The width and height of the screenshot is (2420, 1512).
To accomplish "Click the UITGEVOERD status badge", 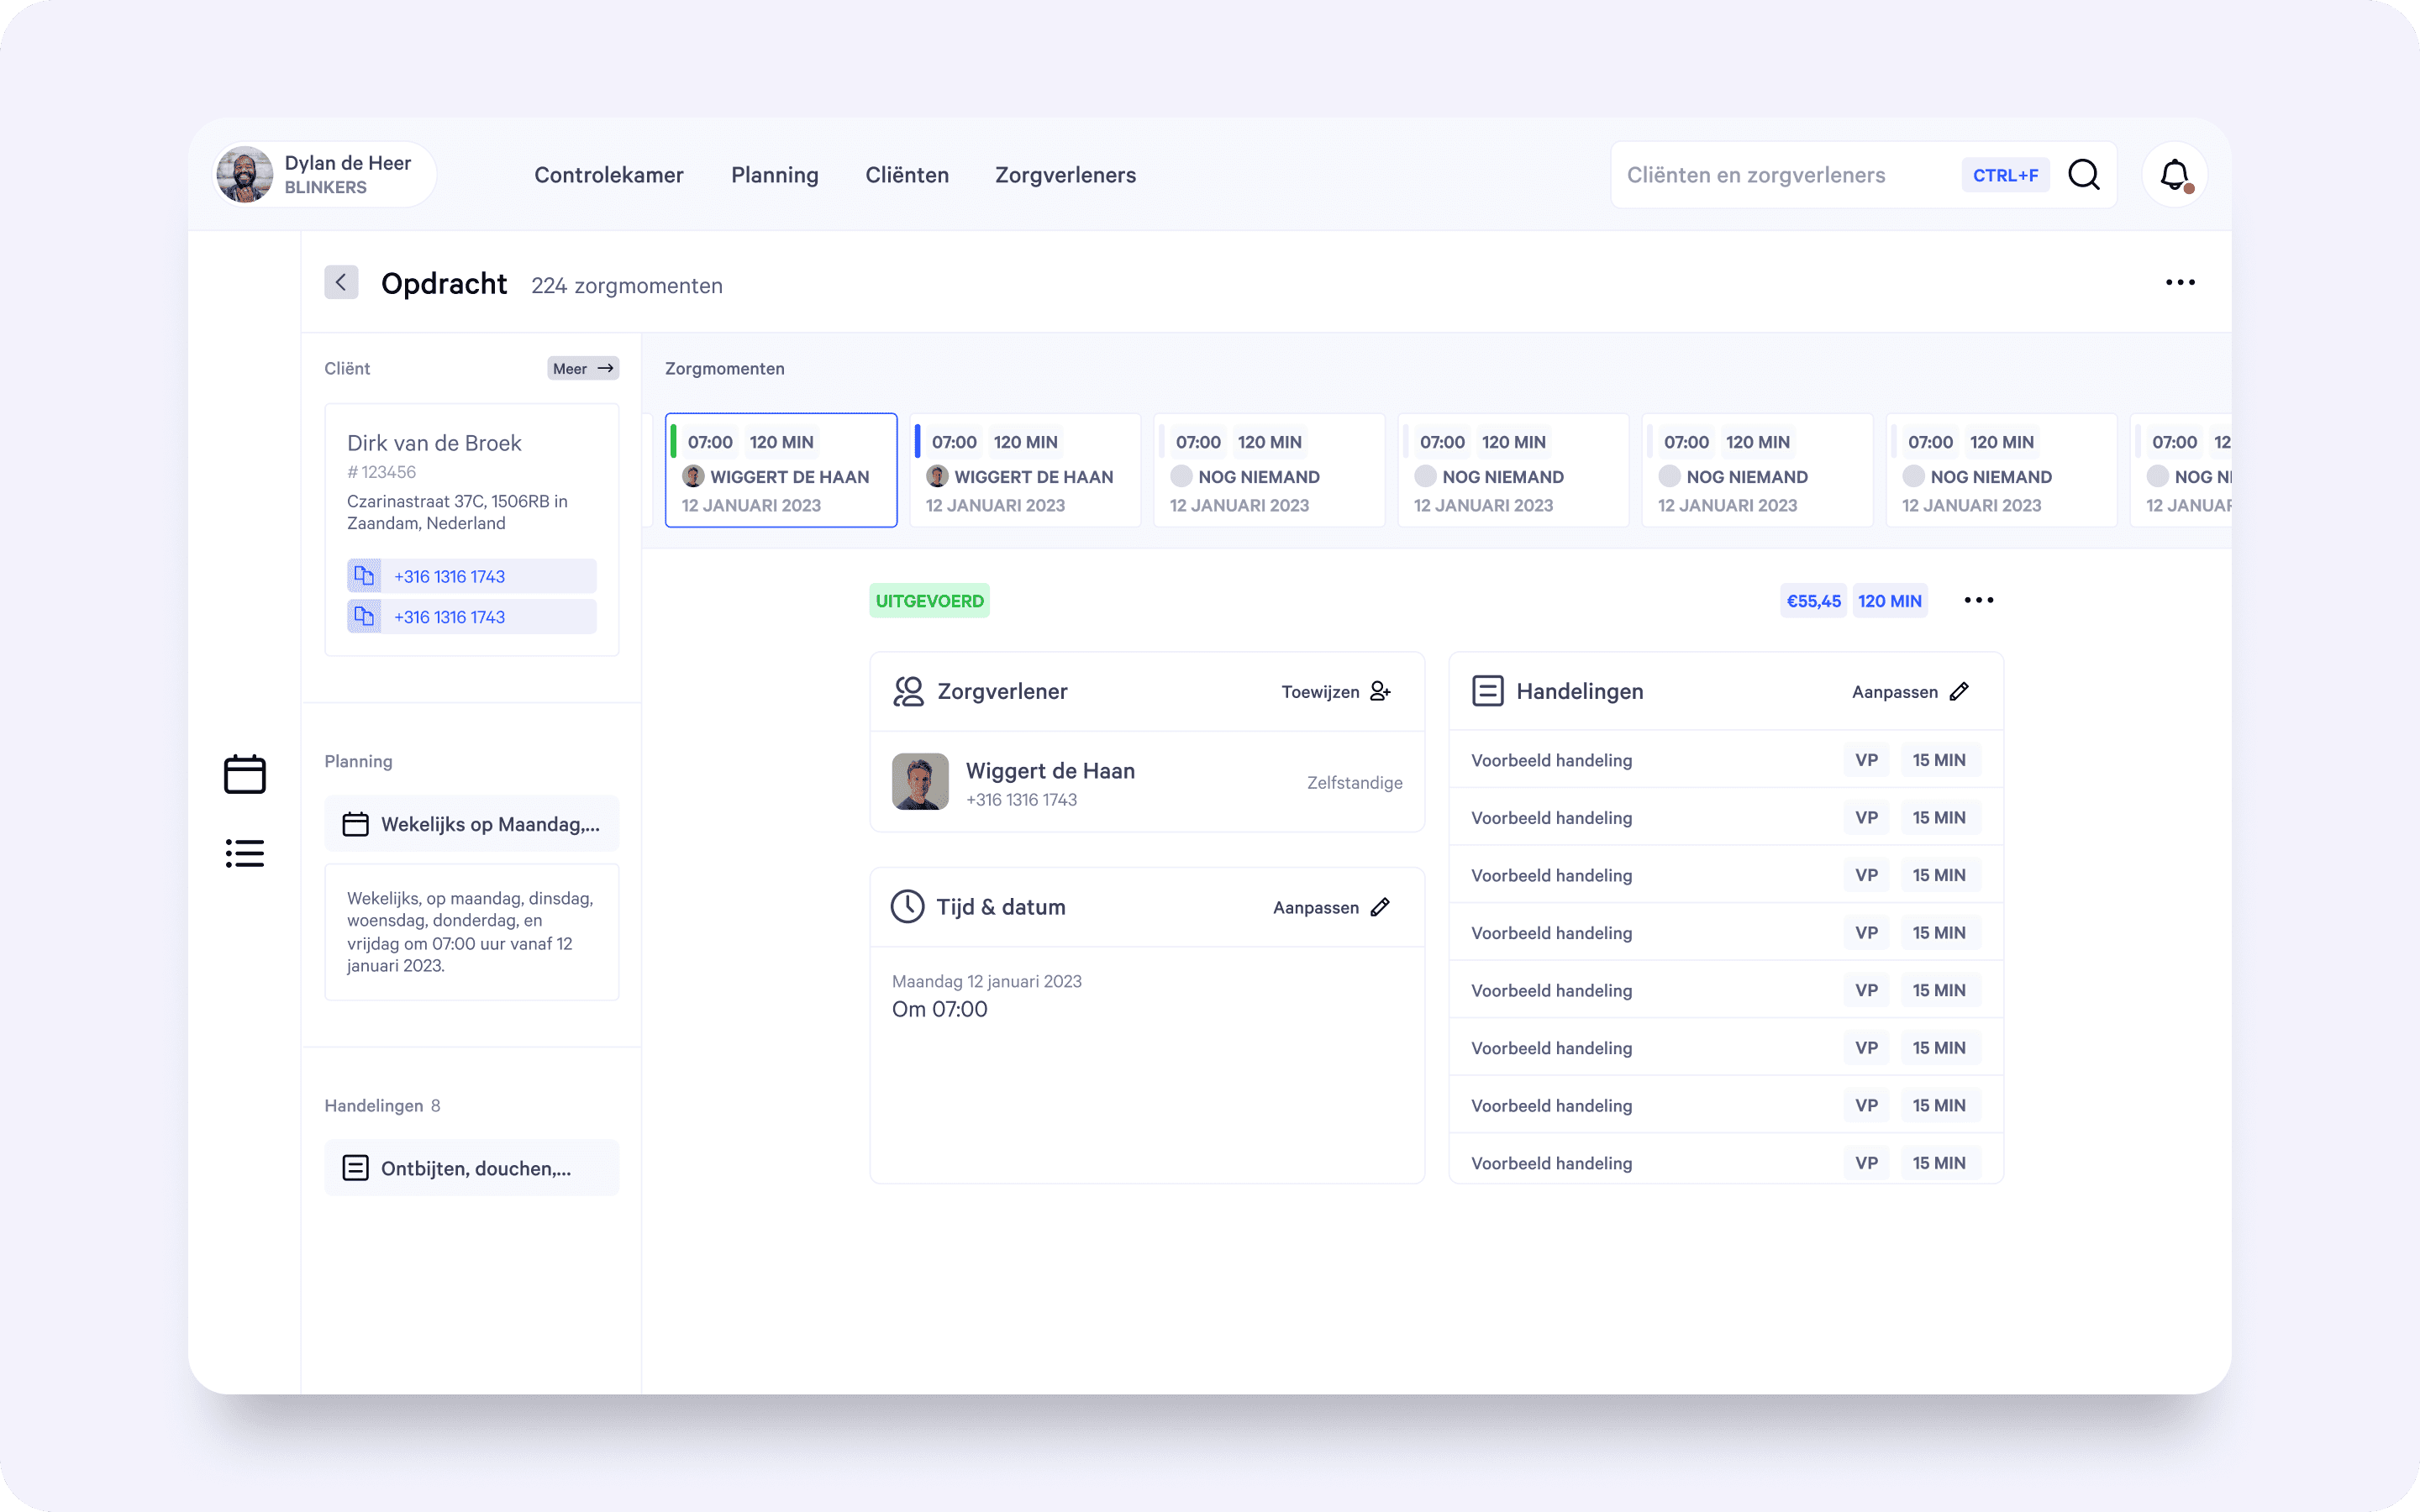I will click(929, 601).
